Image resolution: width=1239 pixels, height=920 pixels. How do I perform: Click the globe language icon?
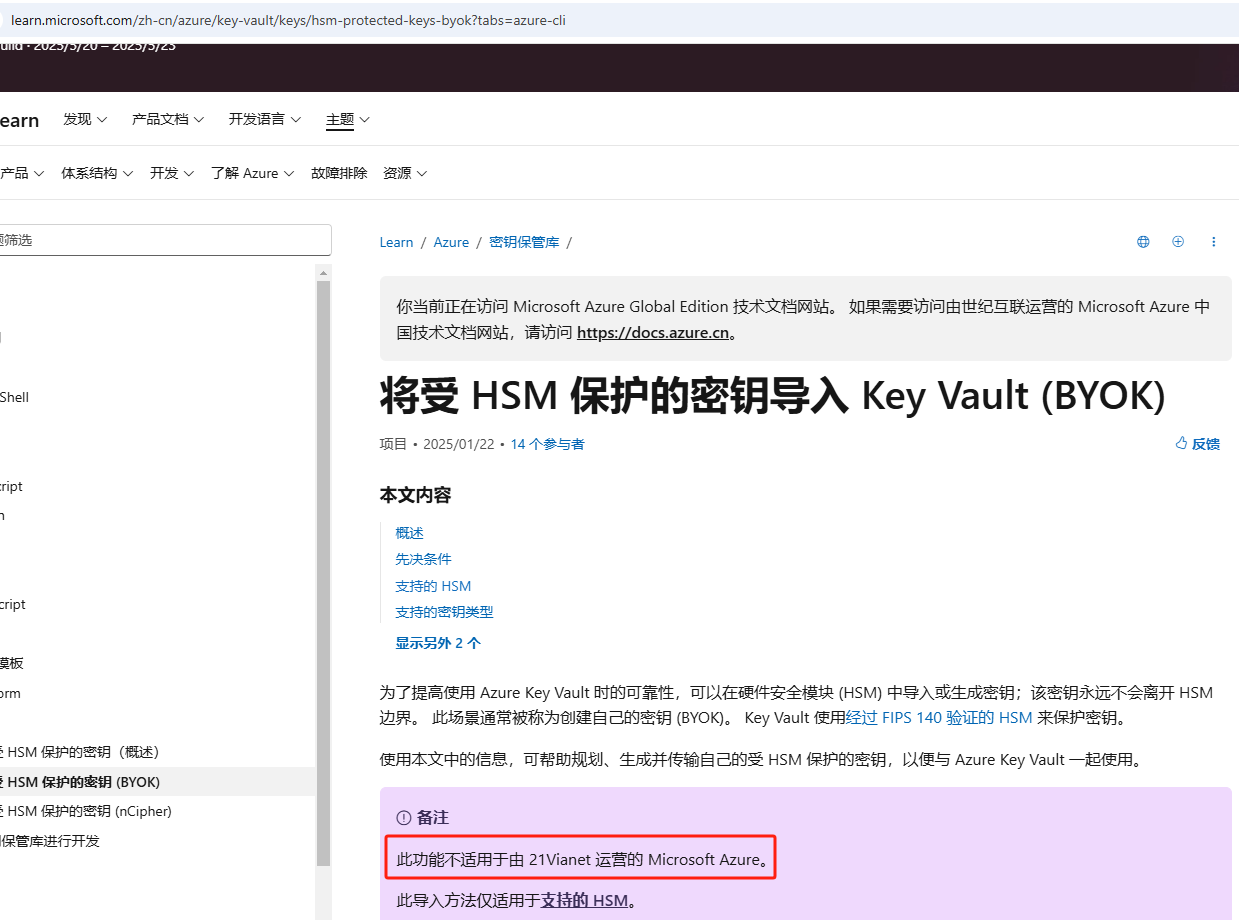[x=1143, y=242]
